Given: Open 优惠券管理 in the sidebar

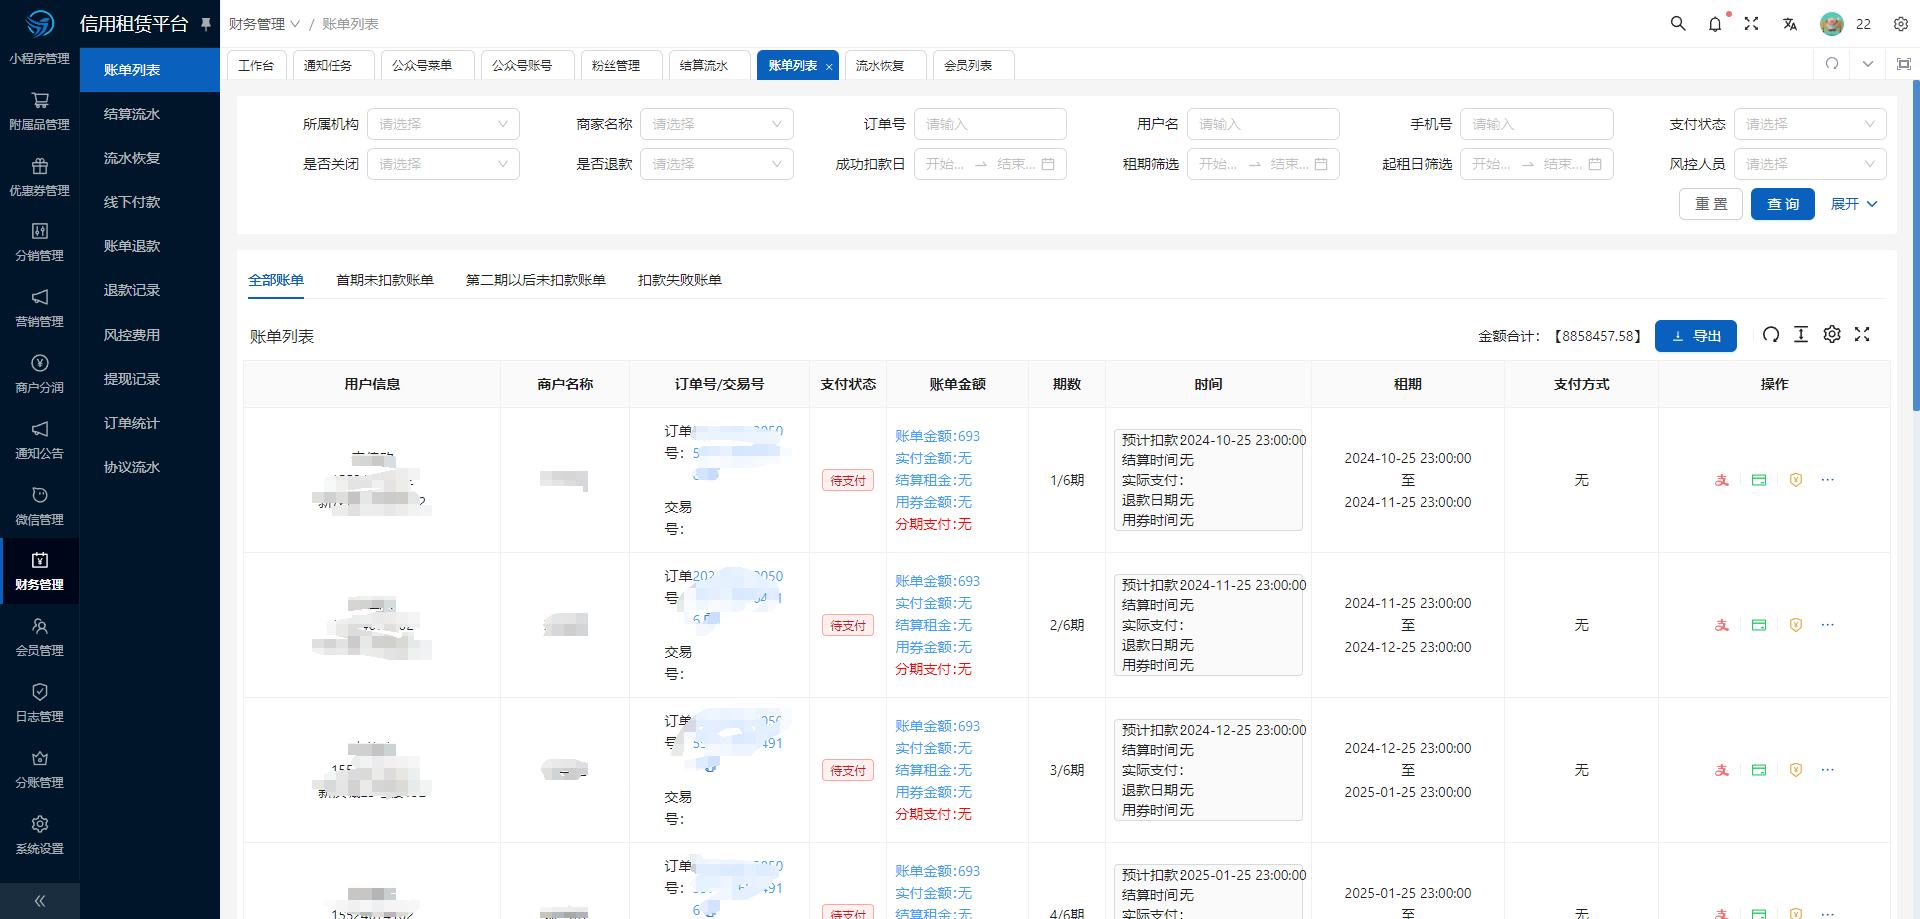Looking at the screenshot, I should pyautogui.click(x=40, y=177).
